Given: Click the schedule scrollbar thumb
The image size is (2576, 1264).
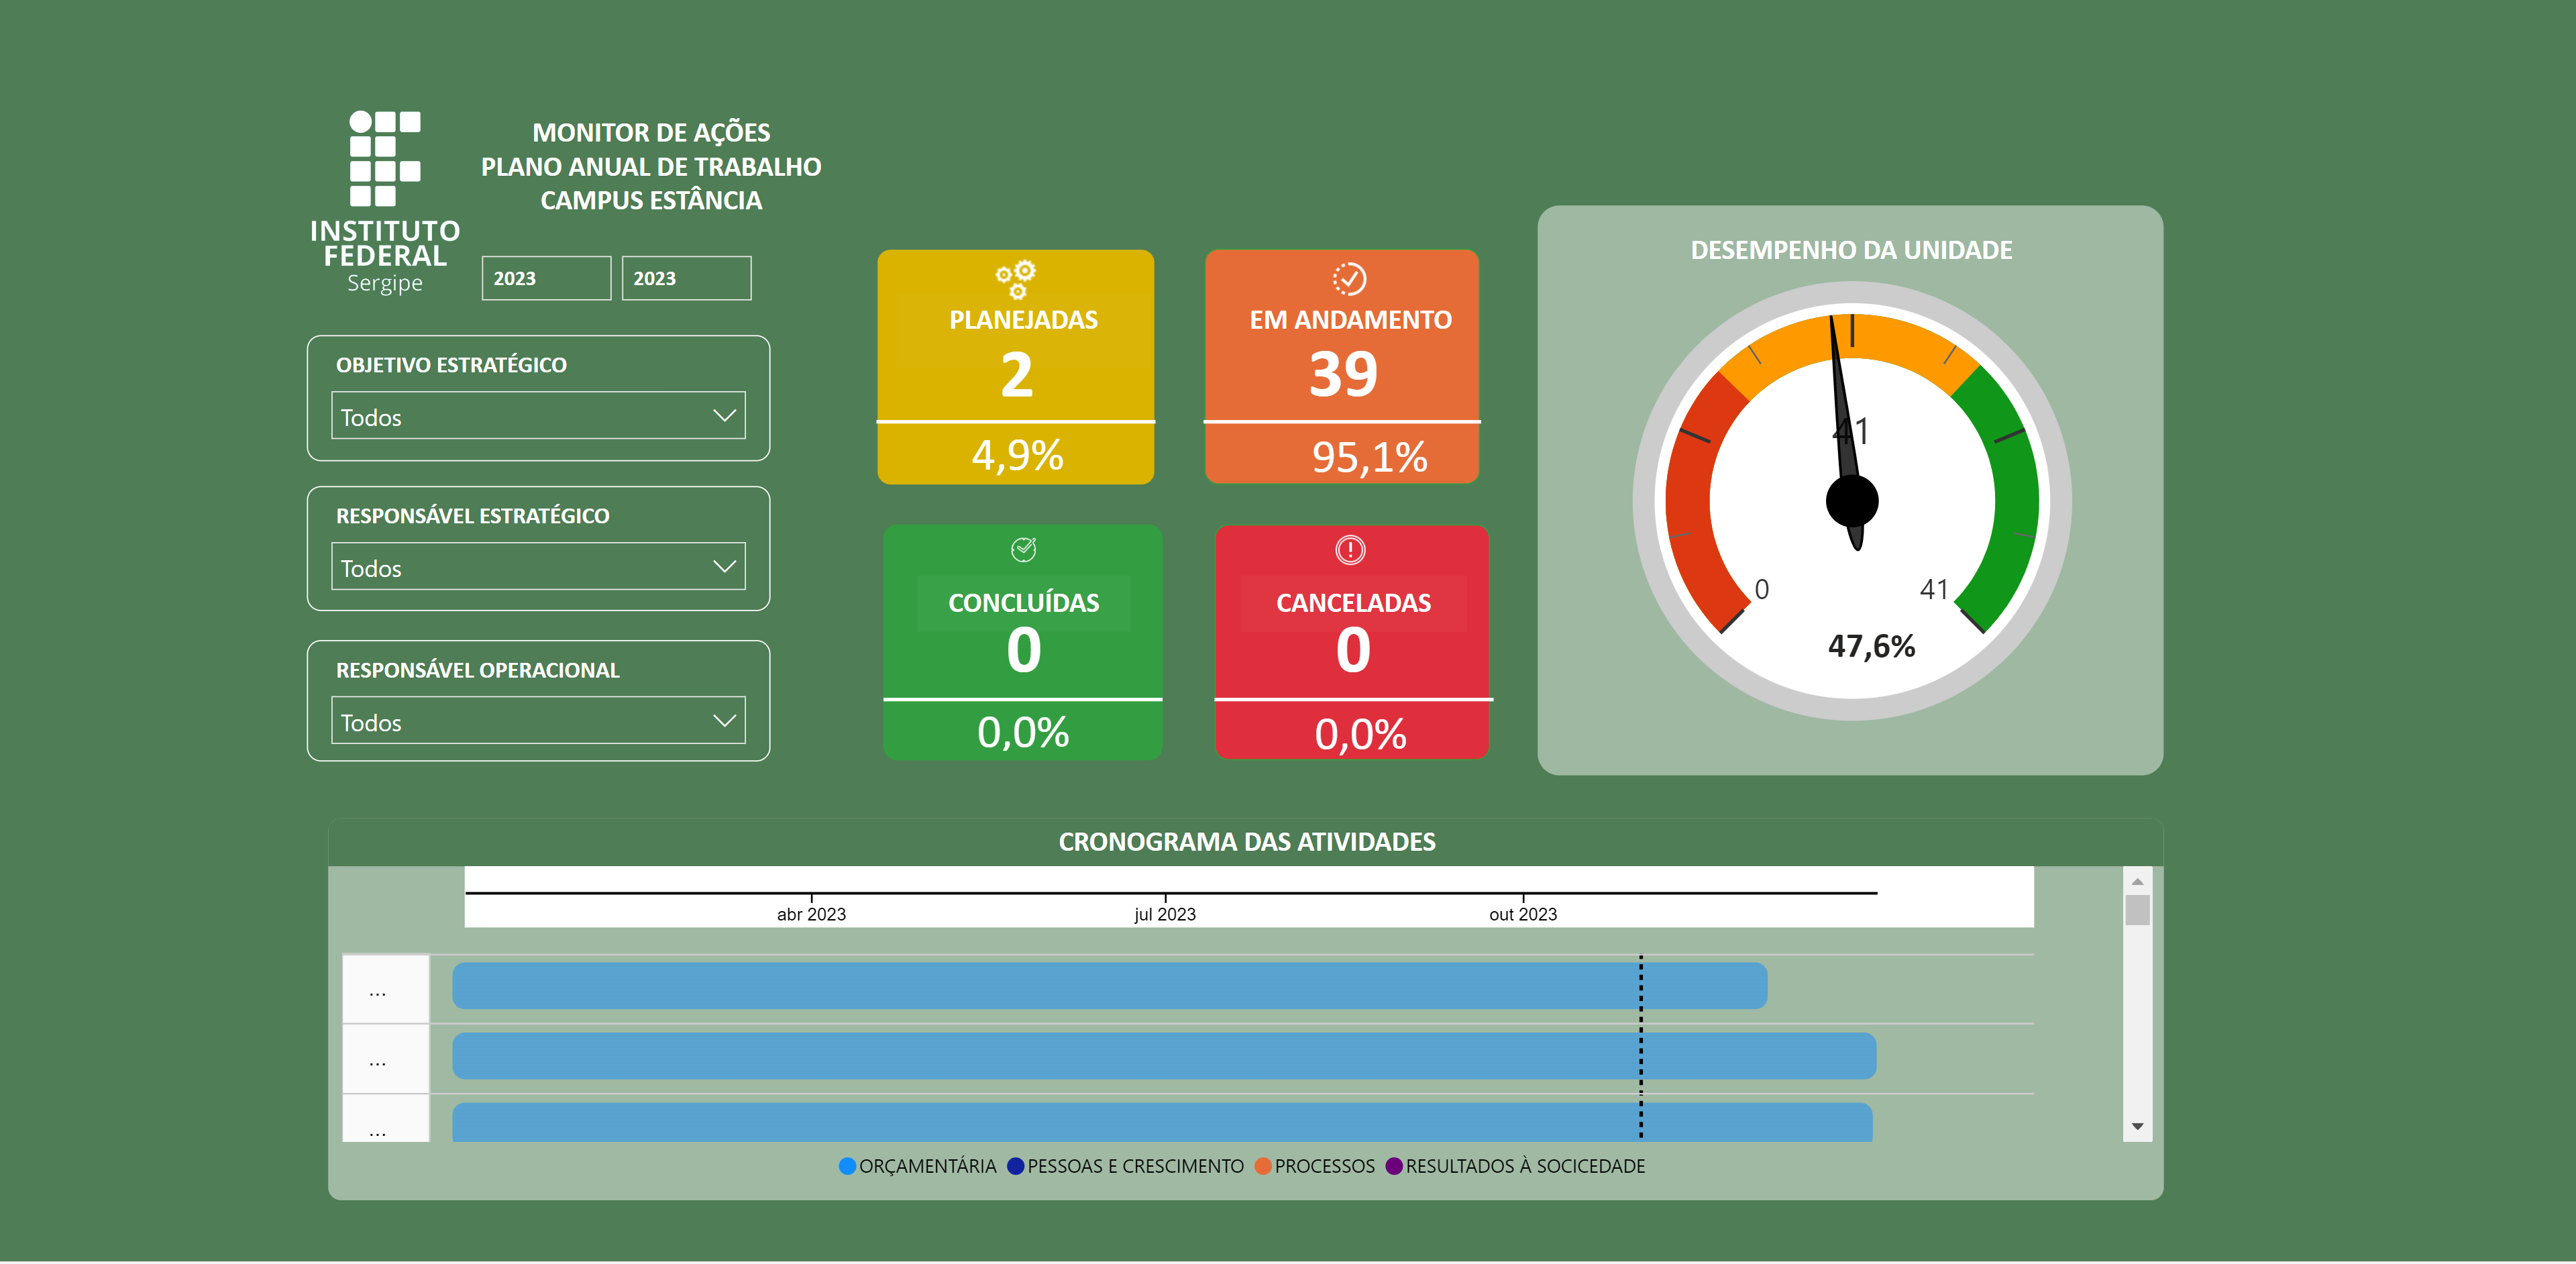Looking at the screenshot, I should [x=2137, y=910].
